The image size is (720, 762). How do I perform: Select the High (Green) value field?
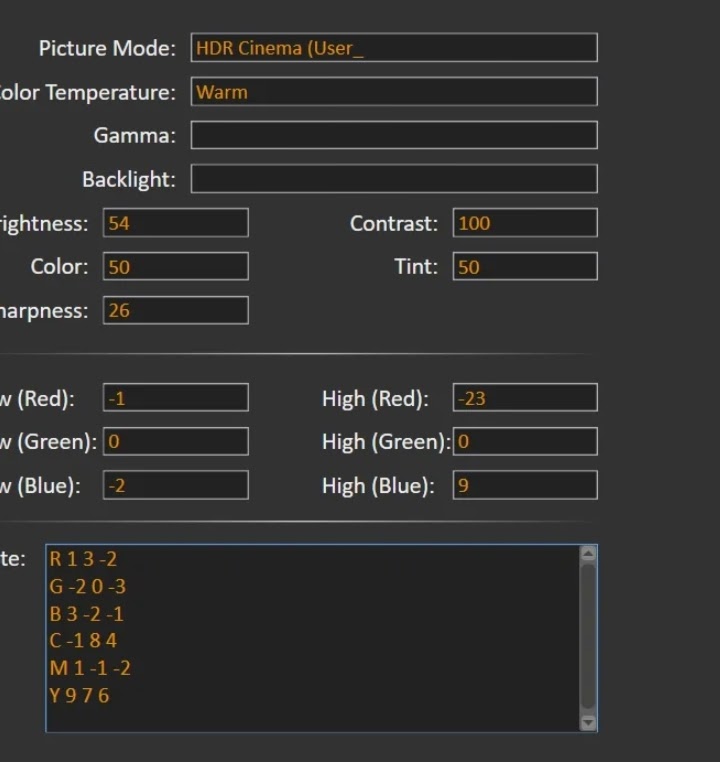click(524, 441)
